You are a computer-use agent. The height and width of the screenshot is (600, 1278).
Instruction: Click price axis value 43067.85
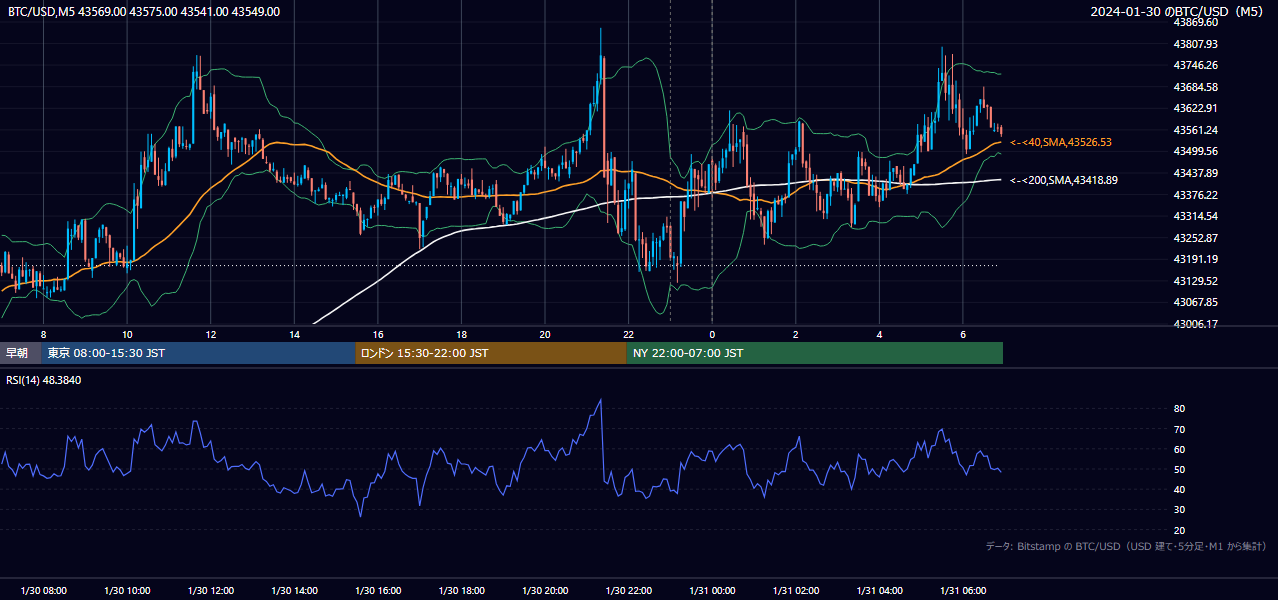(x=1195, y=302)
